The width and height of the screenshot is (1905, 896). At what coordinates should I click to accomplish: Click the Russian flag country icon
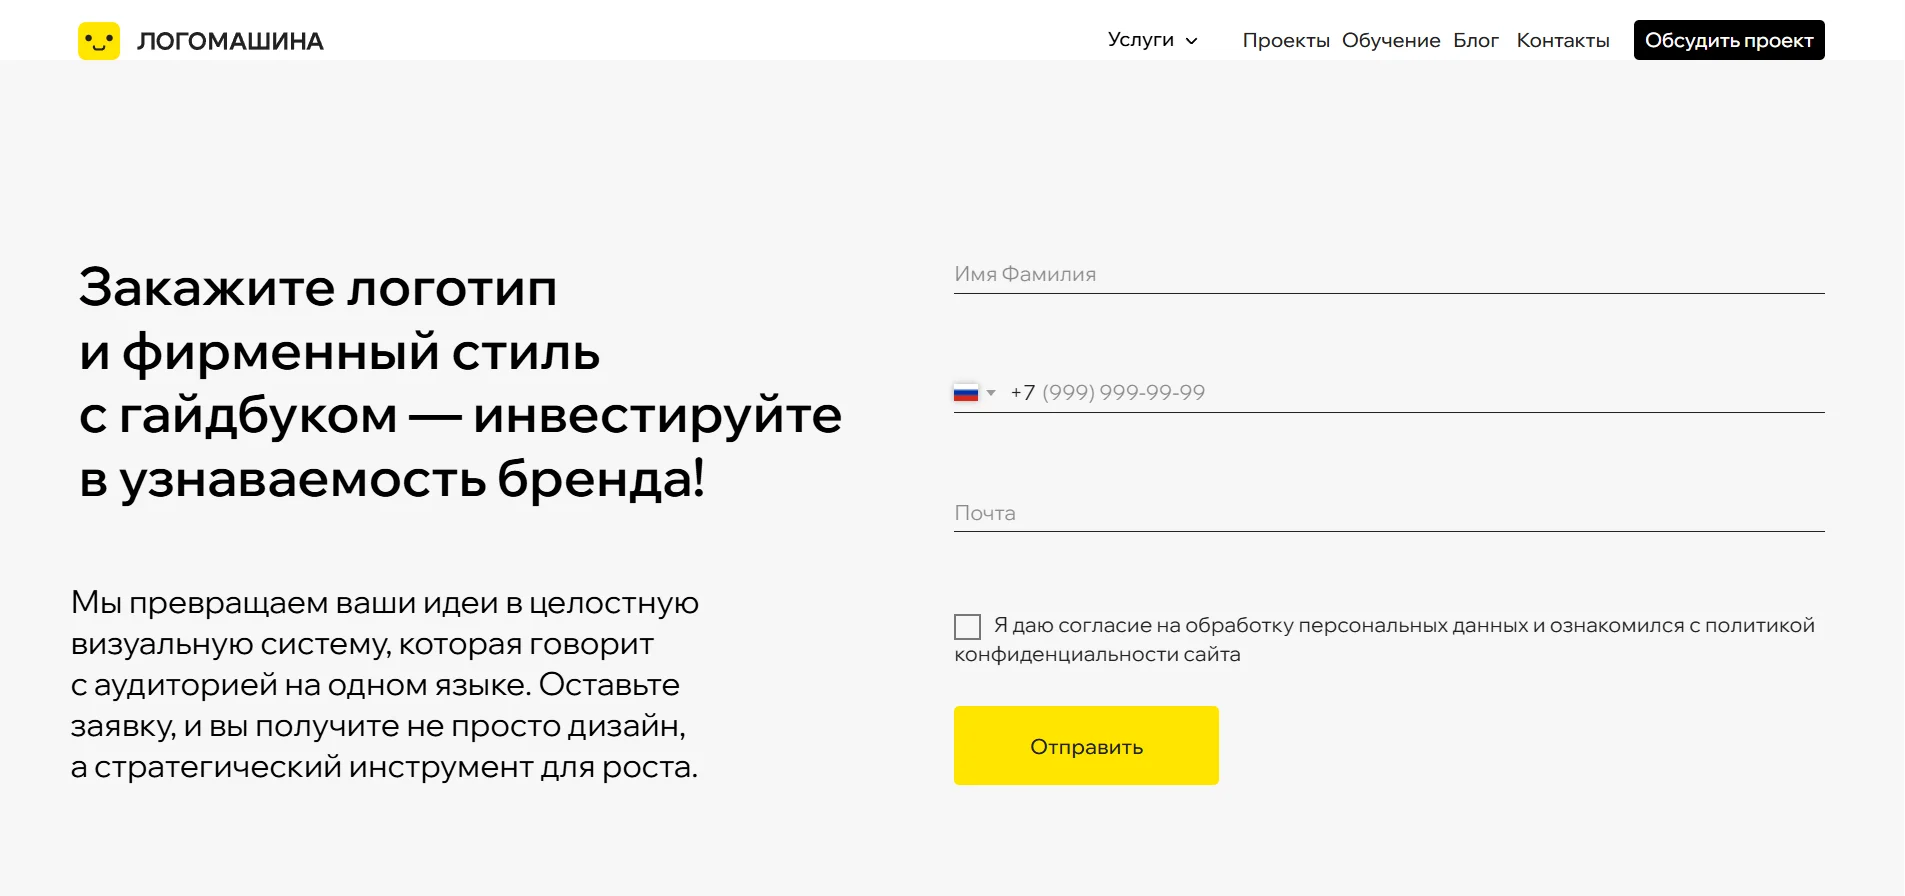click(x=966, y=393)
